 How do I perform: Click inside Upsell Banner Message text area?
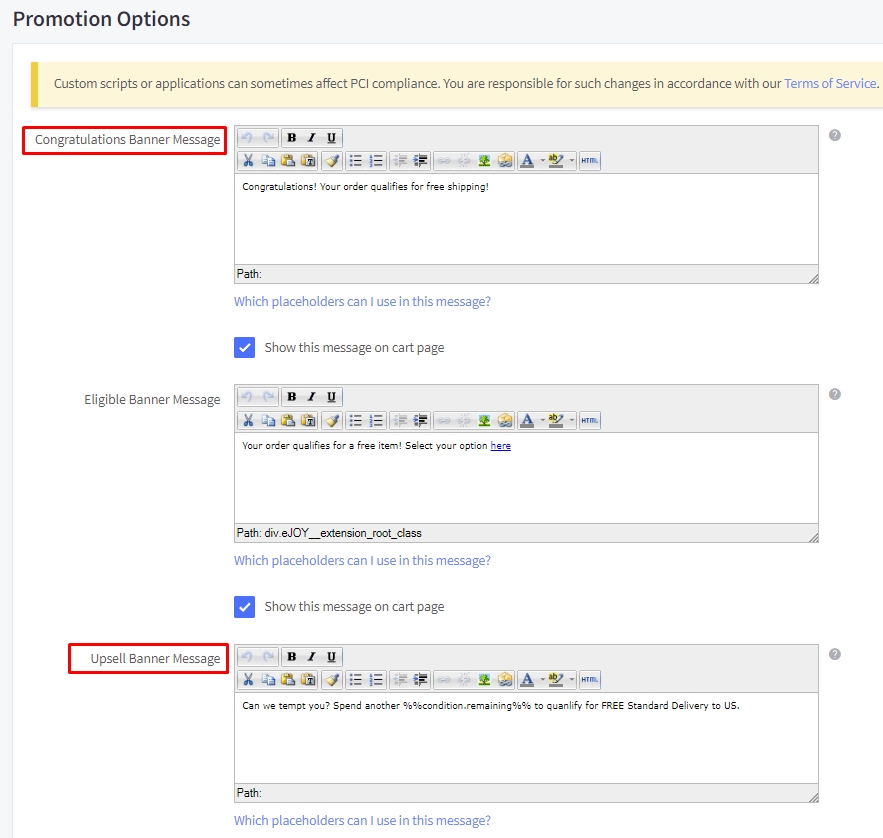coord(526,738)
